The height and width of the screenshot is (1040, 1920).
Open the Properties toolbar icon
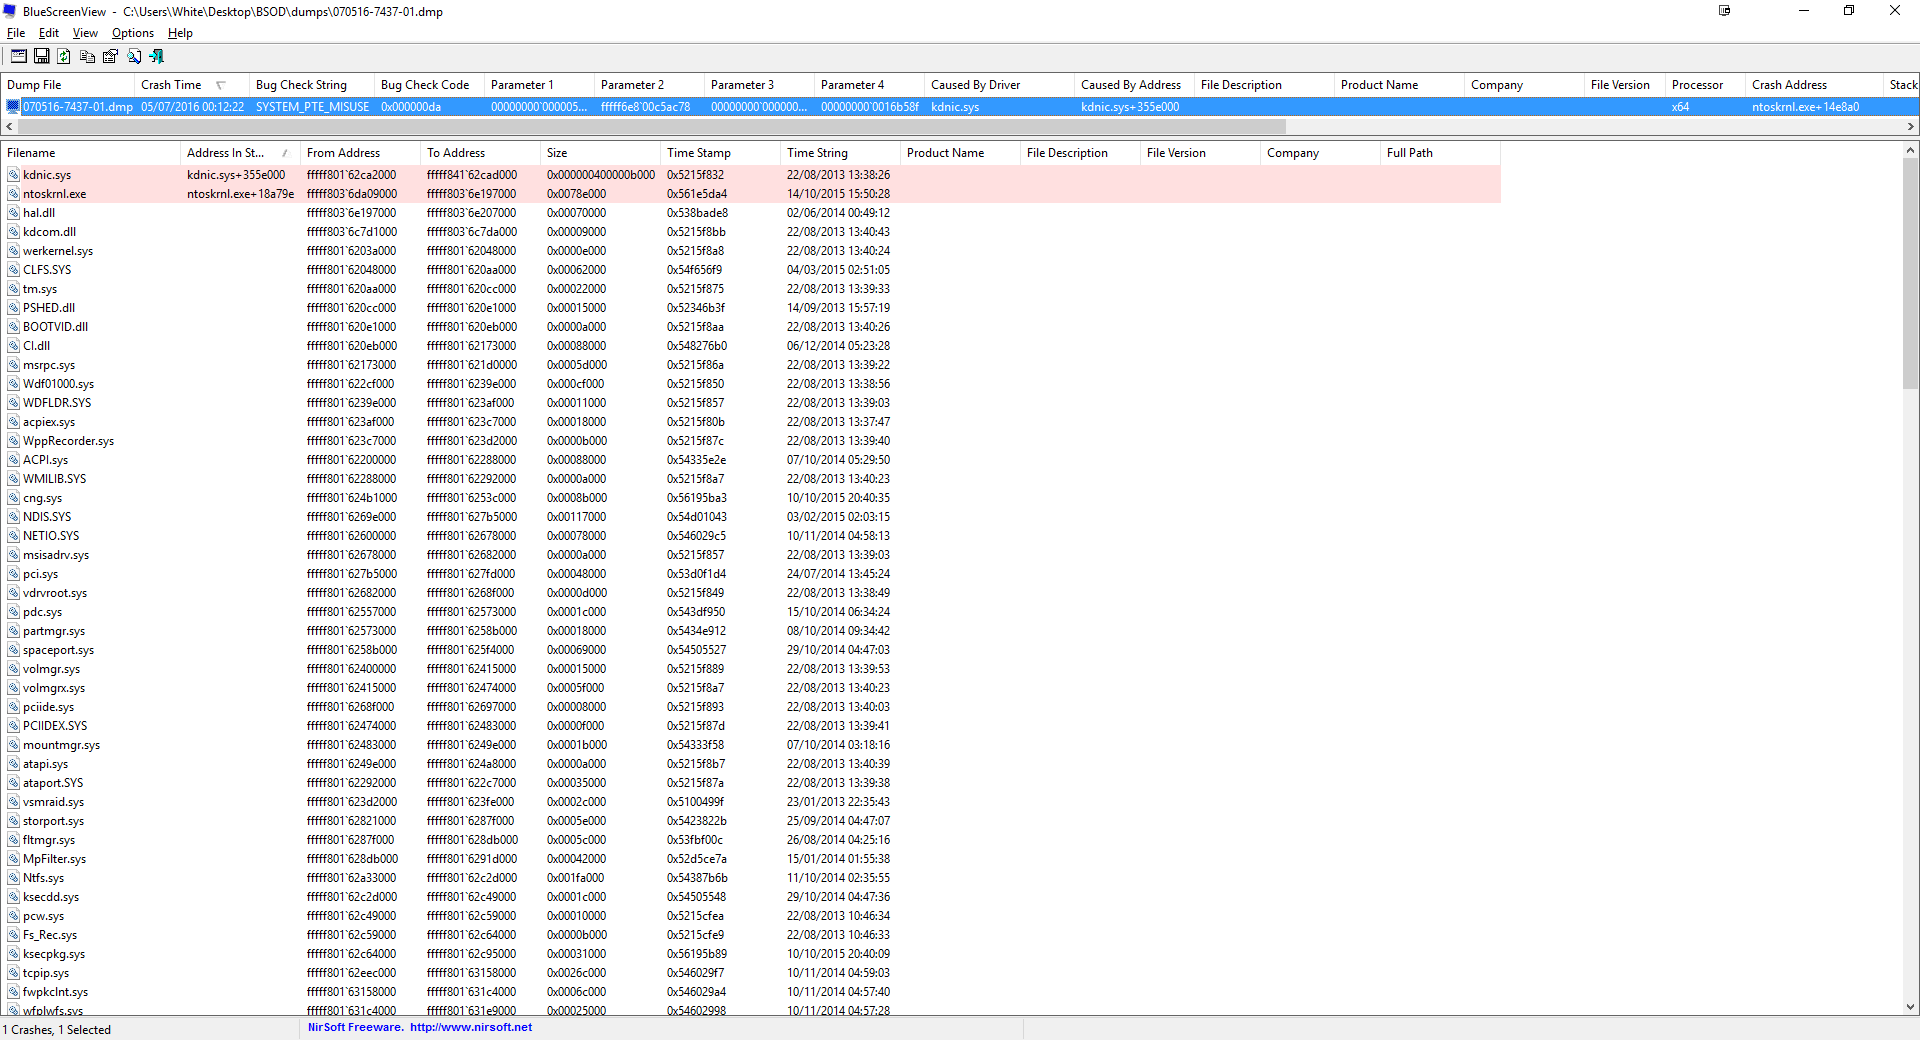tap(110, 57)
